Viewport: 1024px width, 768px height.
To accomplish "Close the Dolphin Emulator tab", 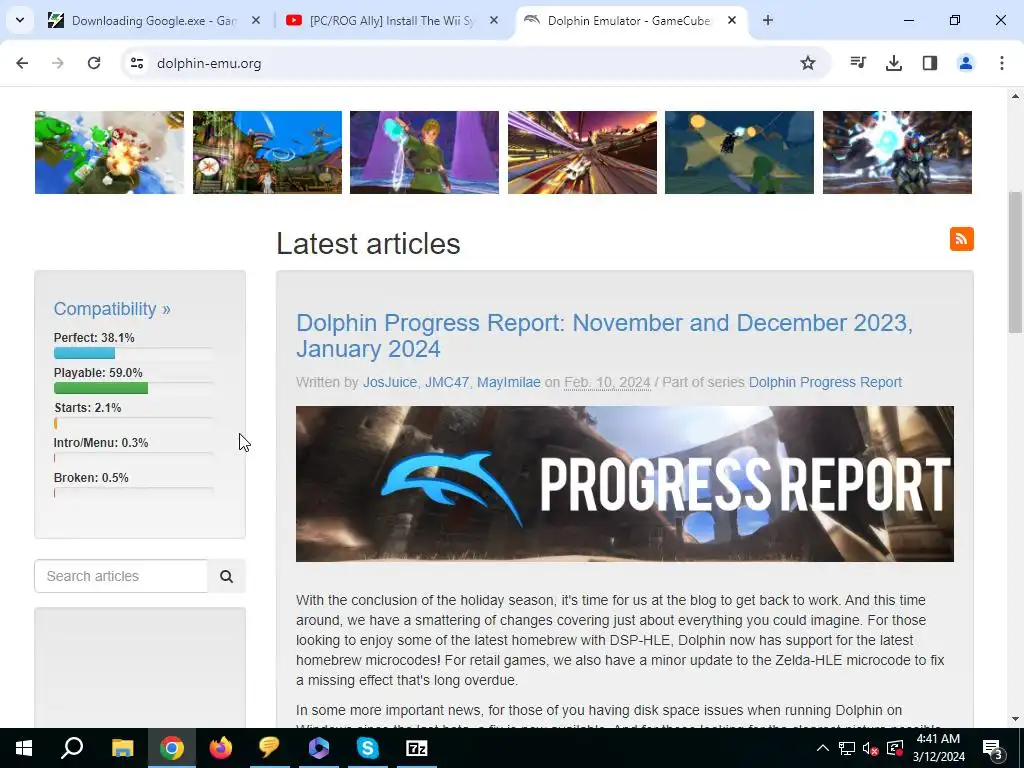I will [732, 20].
